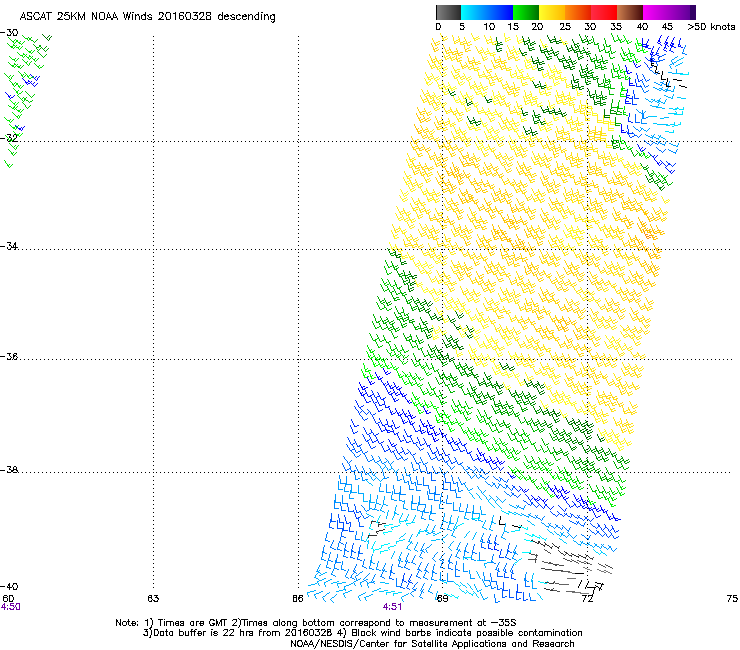This screenshot has height=650, width=740.
Task: Click the '>50 knots' legend label
Action: pyautogui.click(x=711, y=27)
